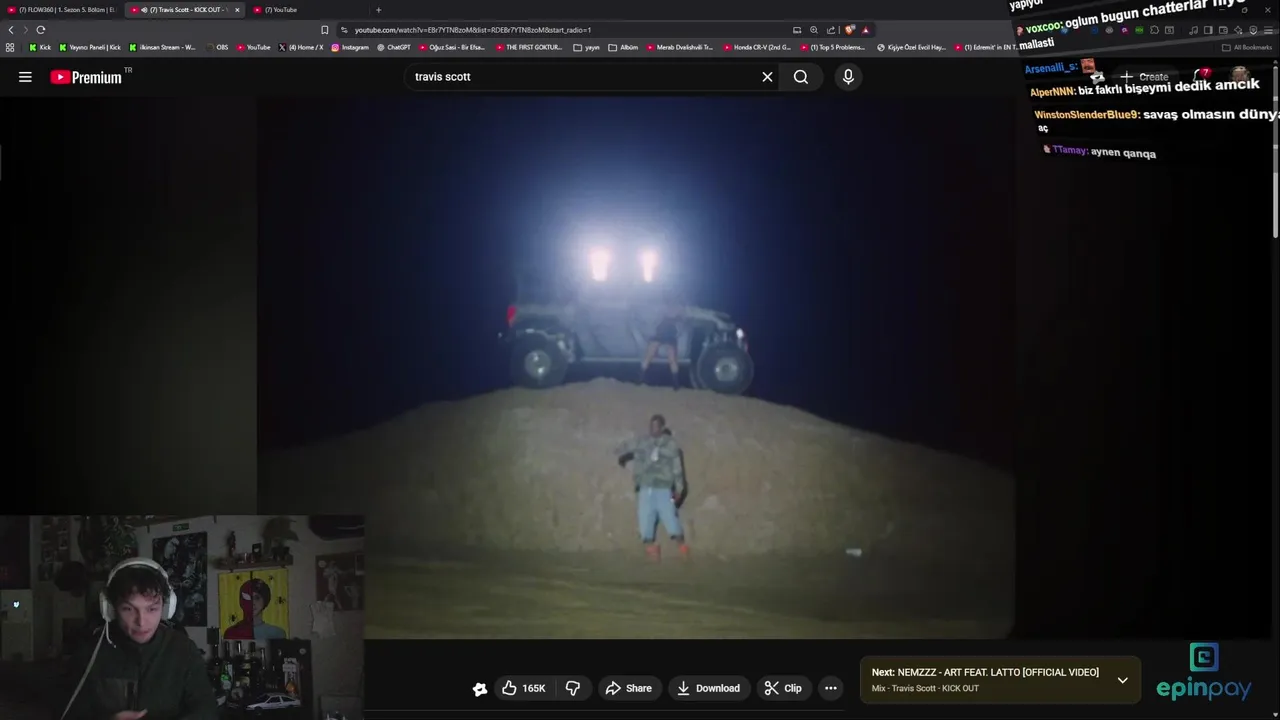The height and width of the screenshot is (720, 1280).
Task: Switch to the FLOW360 1. Sezon browser tab
Action: pos(62,10)
